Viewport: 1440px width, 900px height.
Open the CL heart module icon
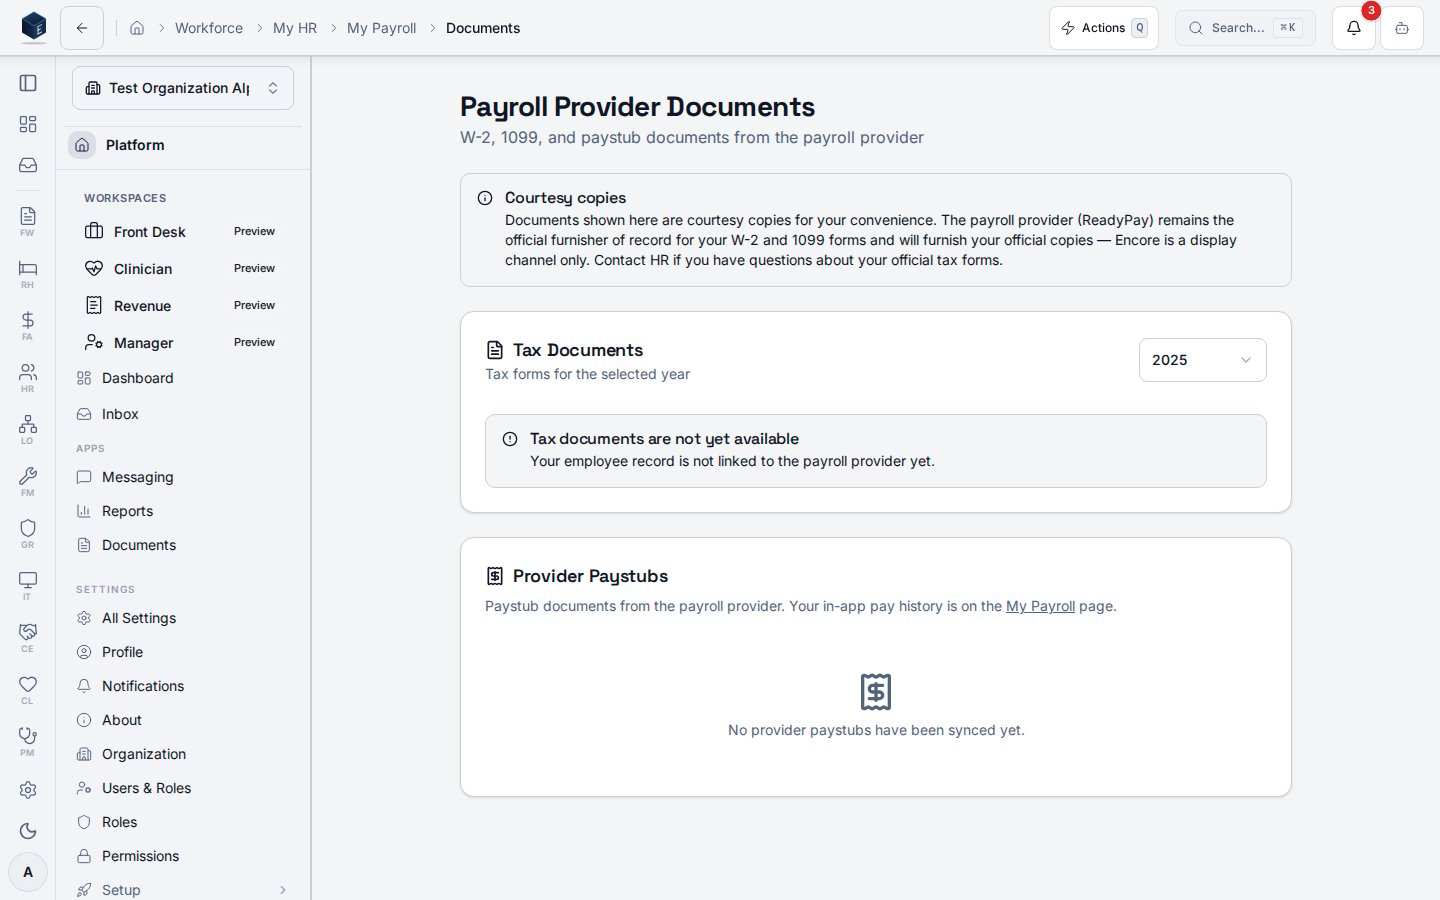28,689
